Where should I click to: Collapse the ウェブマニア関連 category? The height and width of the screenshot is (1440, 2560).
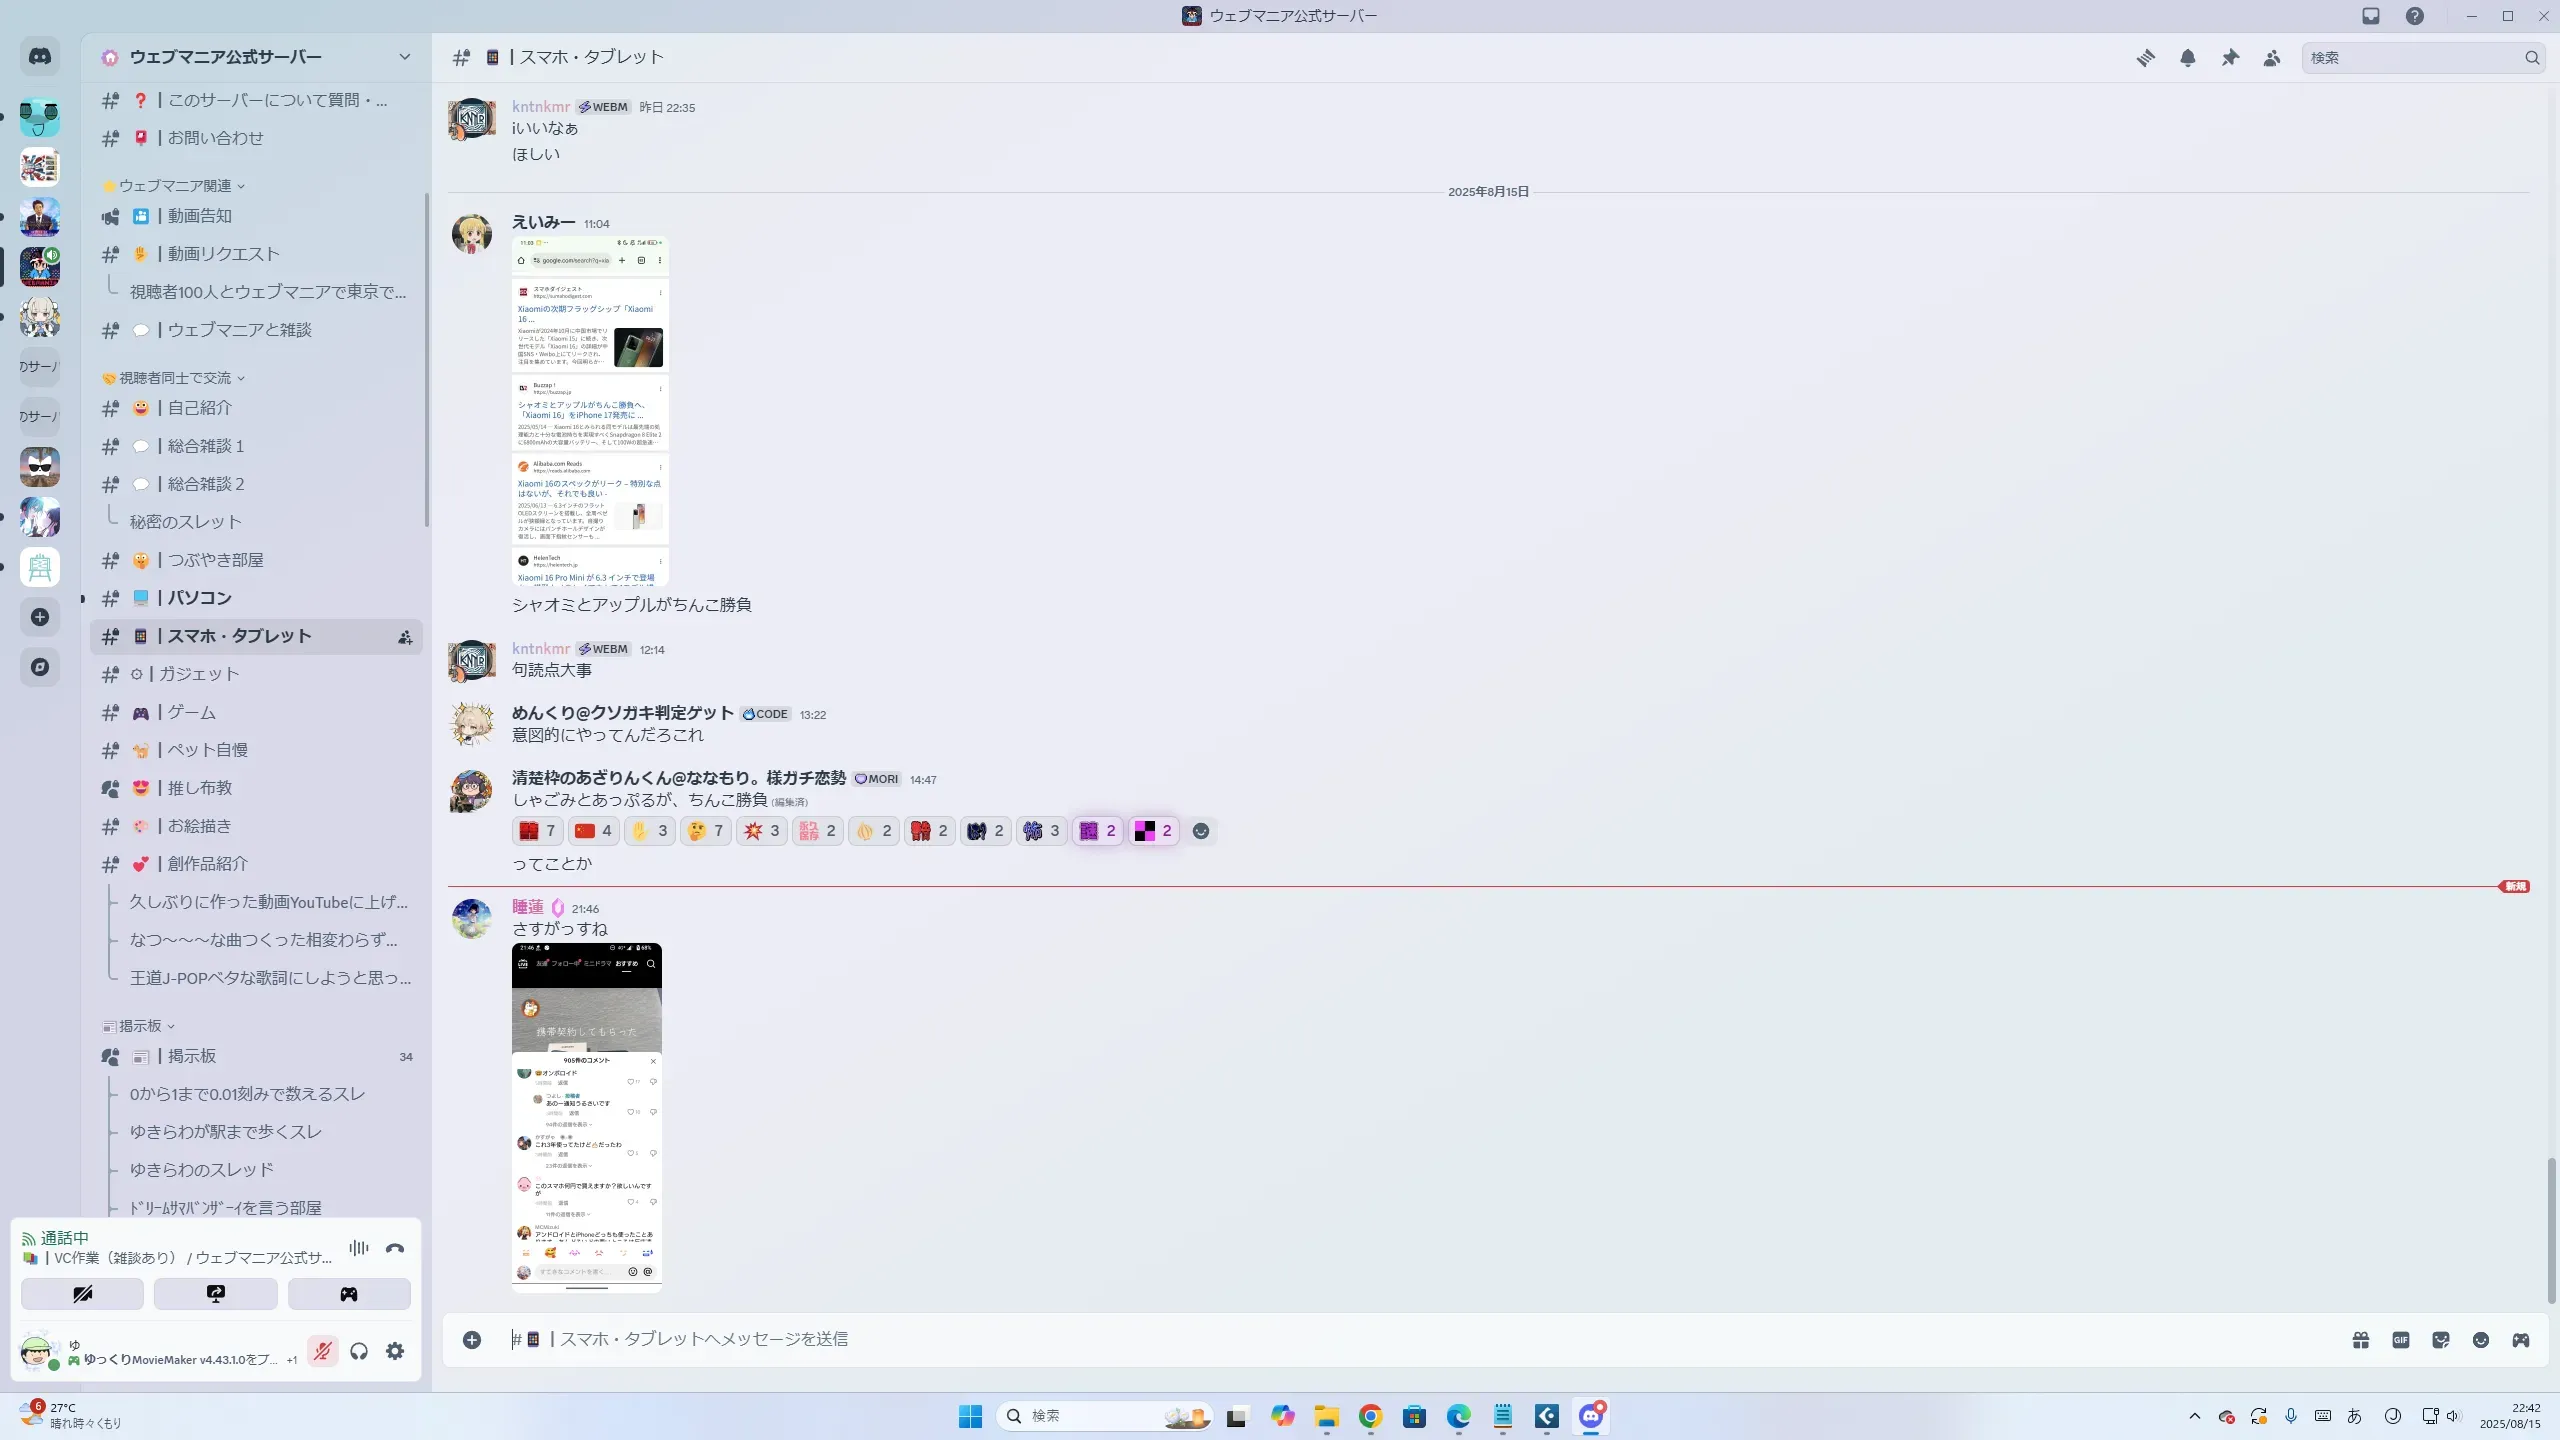point(175,186)
